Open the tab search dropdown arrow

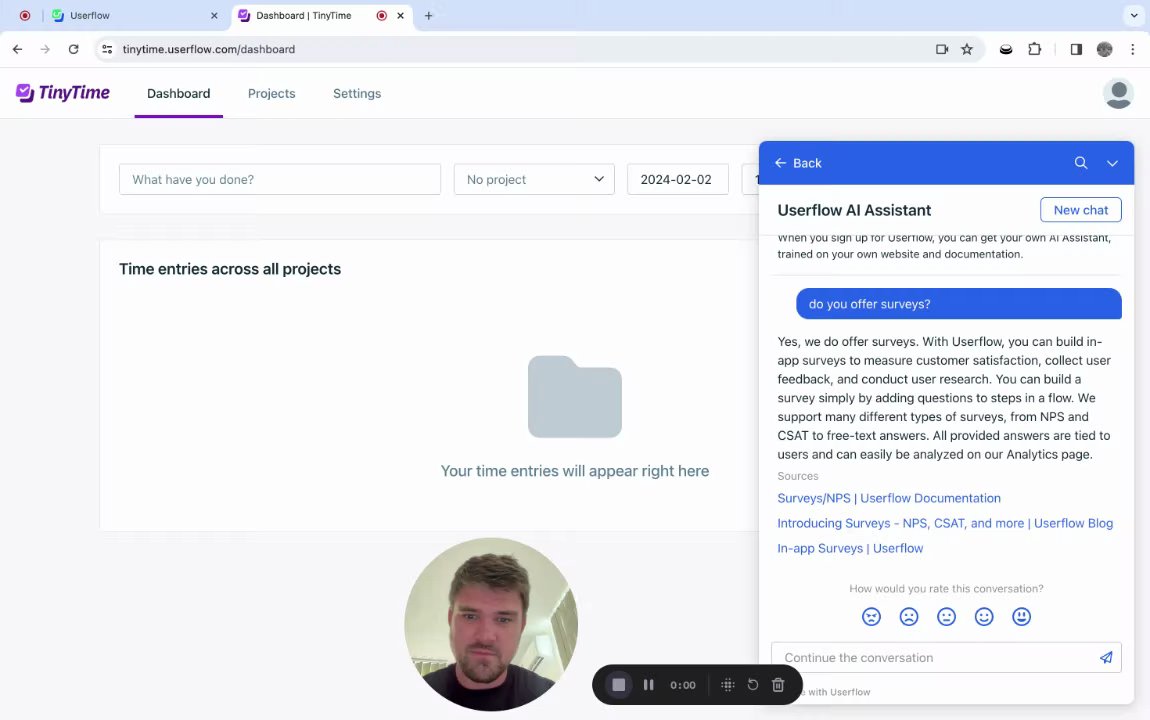(x=1134, y=15)
